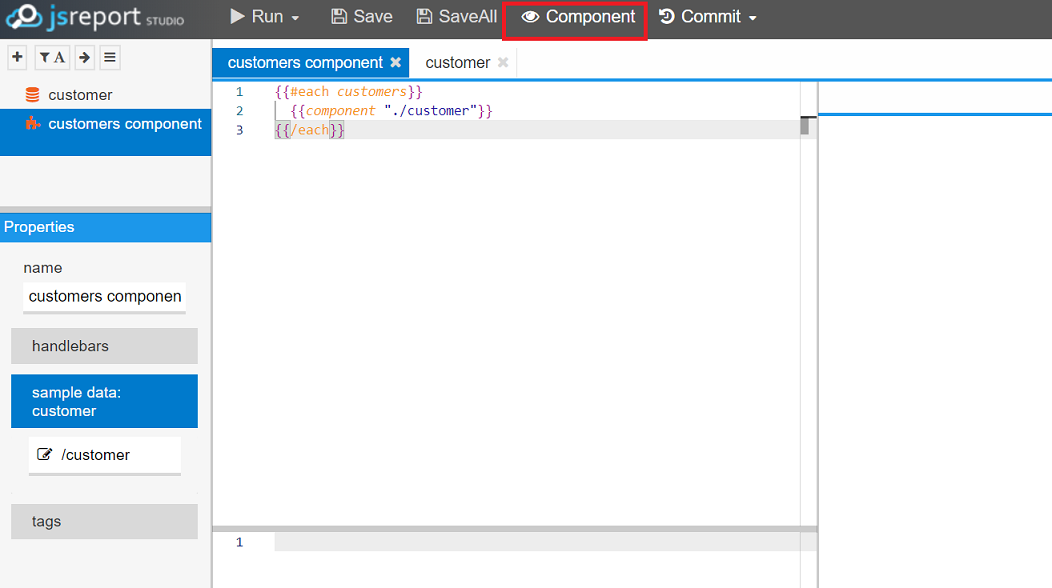Click the eye icon on Component button
The width and height of the screenshot is (1052, 588).
point(530,17)
